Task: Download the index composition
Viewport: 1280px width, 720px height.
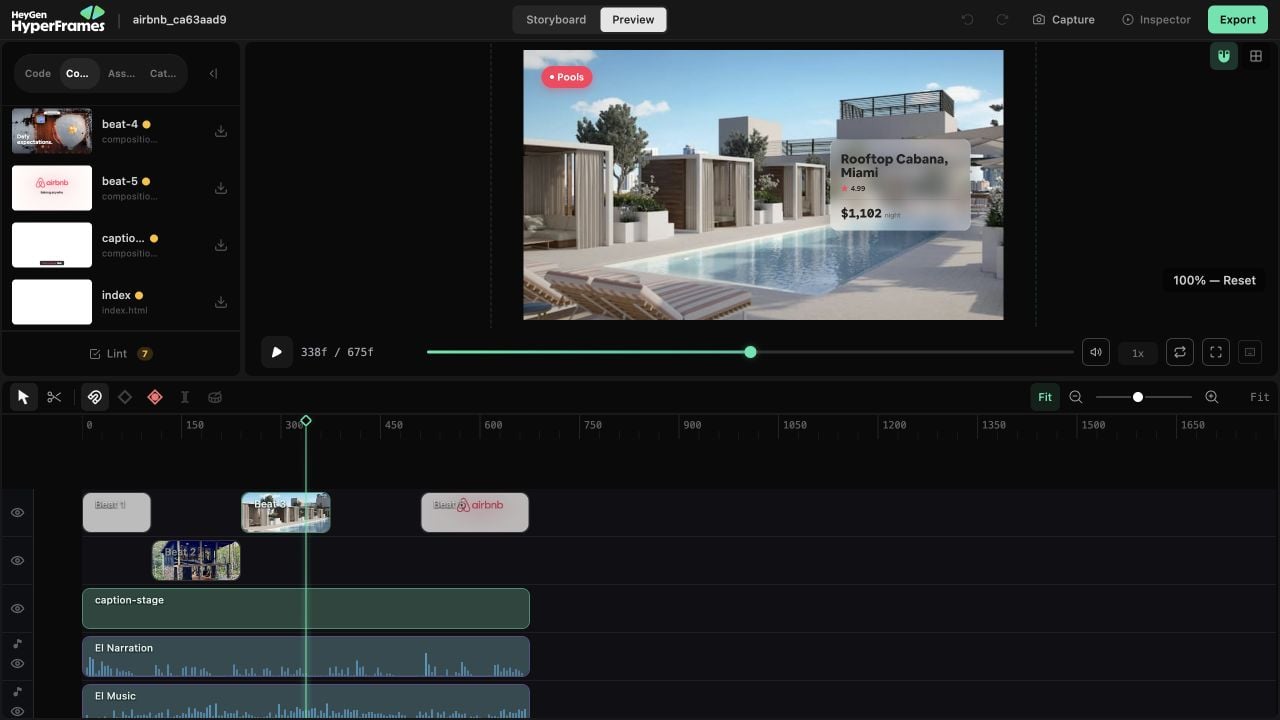Action: click(221, 302)
